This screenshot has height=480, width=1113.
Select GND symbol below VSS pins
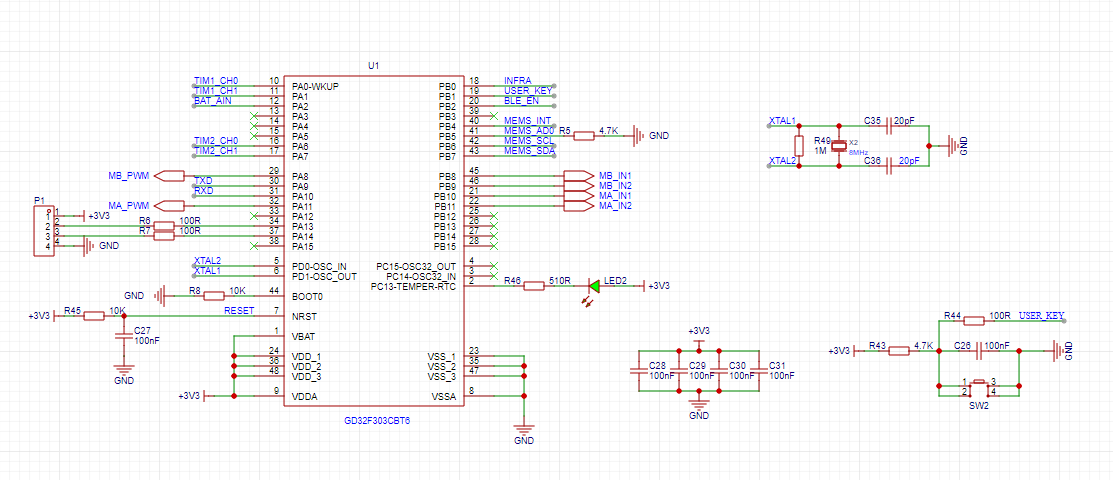pyautogui.click(x=524, y=430)
